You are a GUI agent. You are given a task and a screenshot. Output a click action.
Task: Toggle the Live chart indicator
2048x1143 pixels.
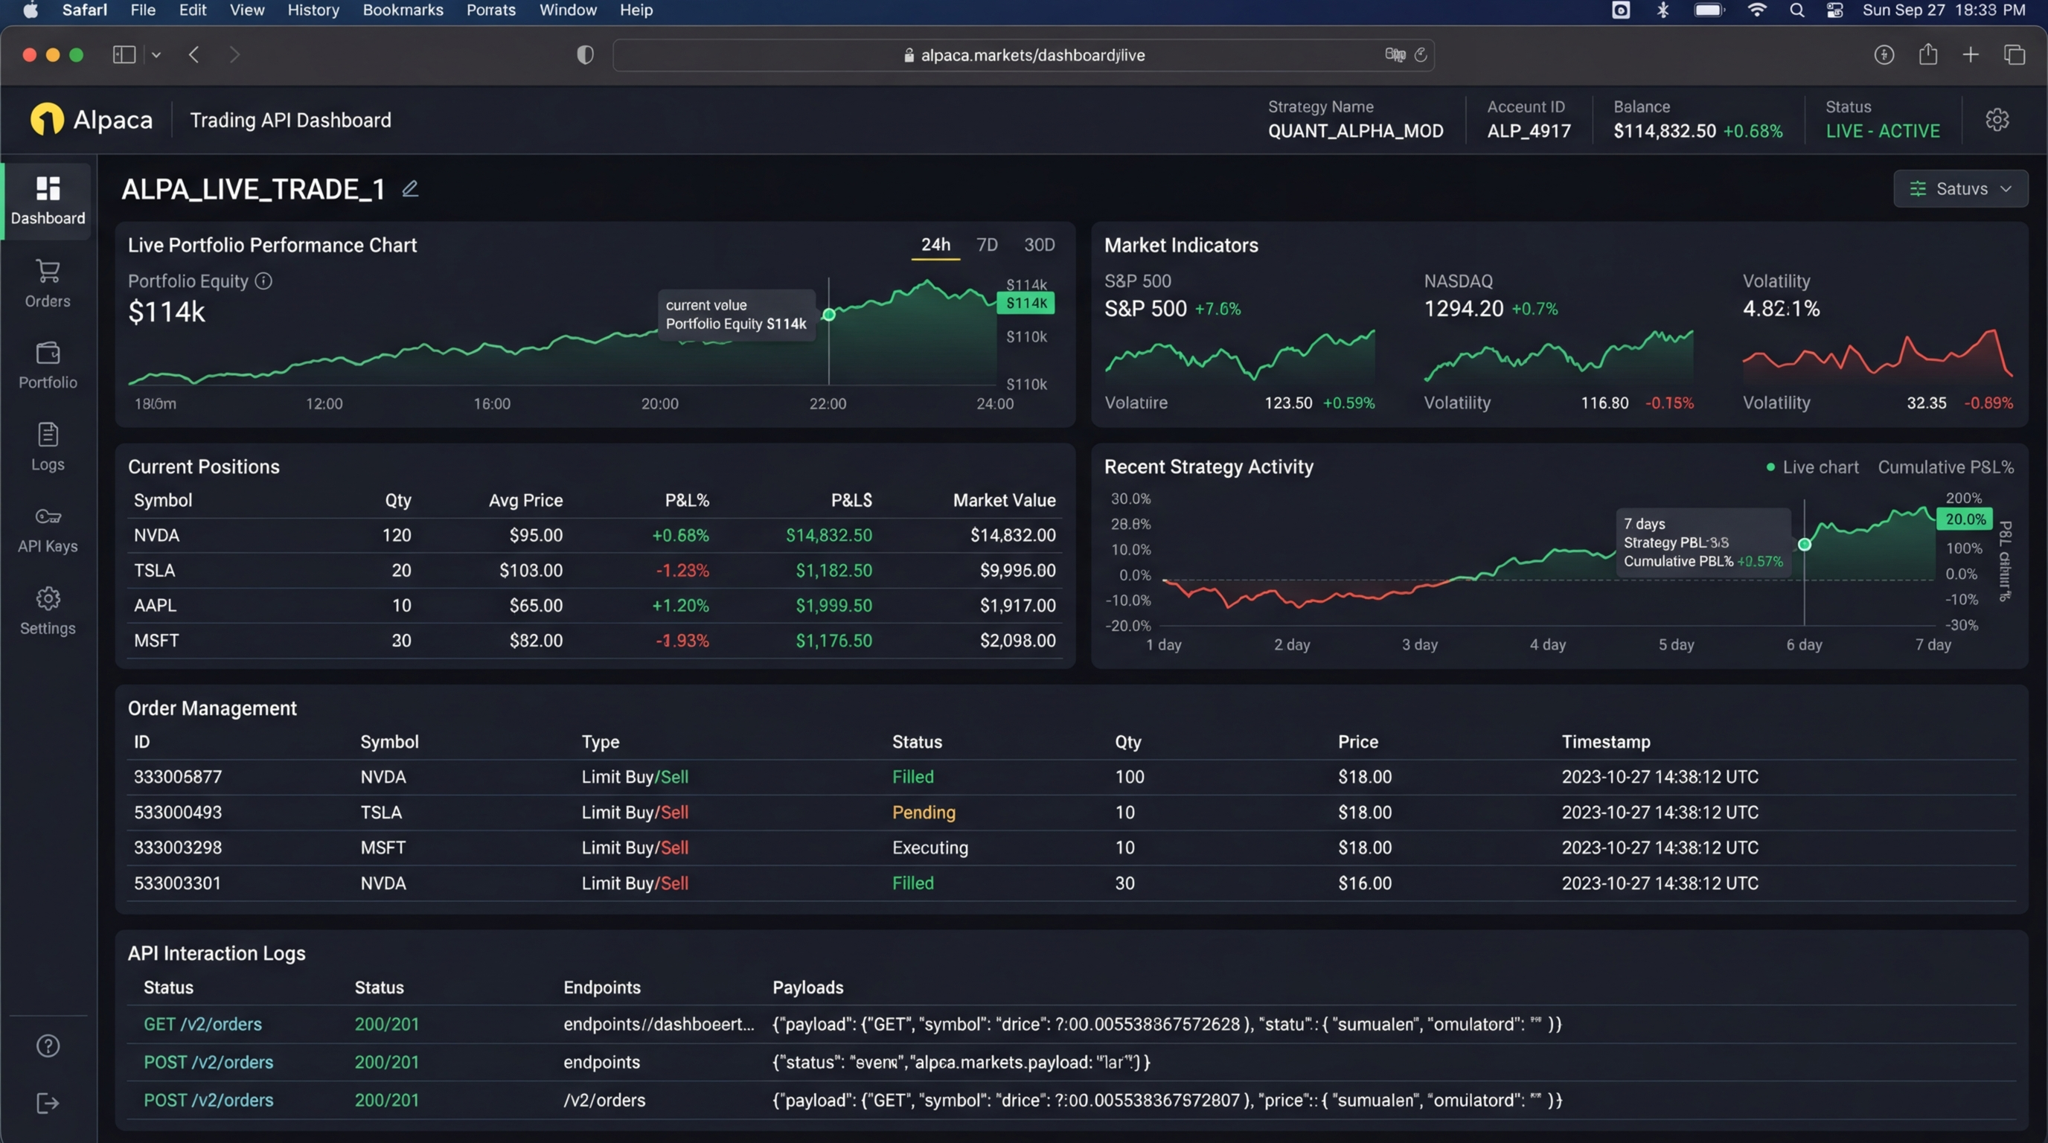click(1811, 467)
